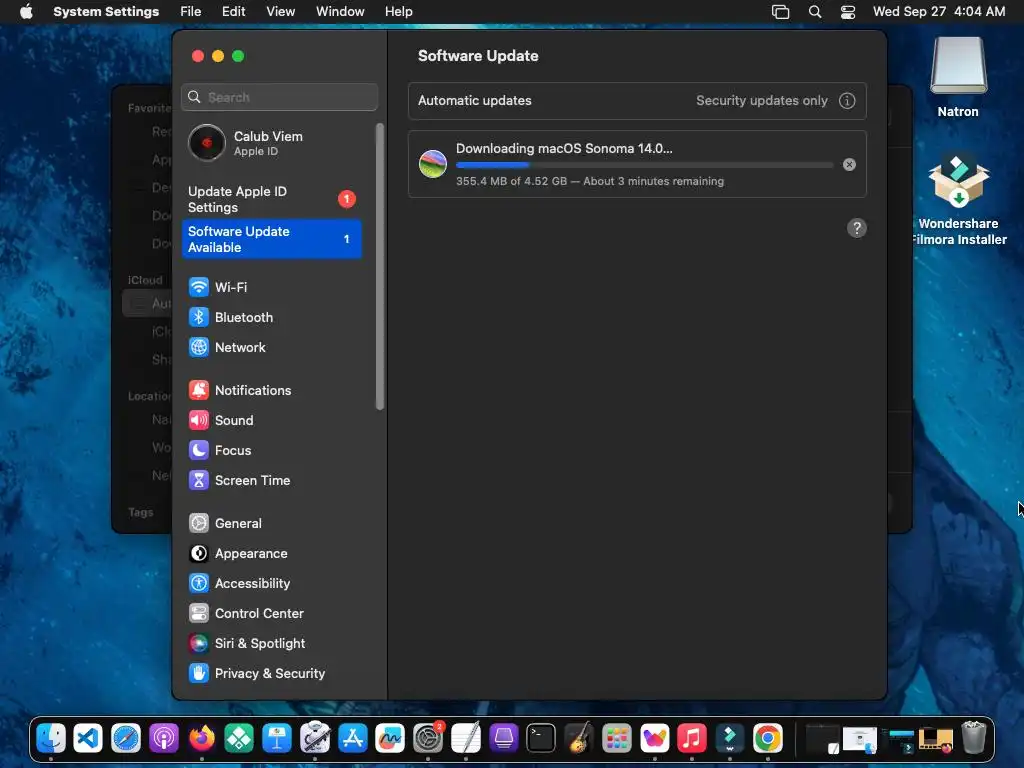This screenshot has height=768, width=1024.
Task: Open Privacy & Security settings
Action: click(271, 674)
